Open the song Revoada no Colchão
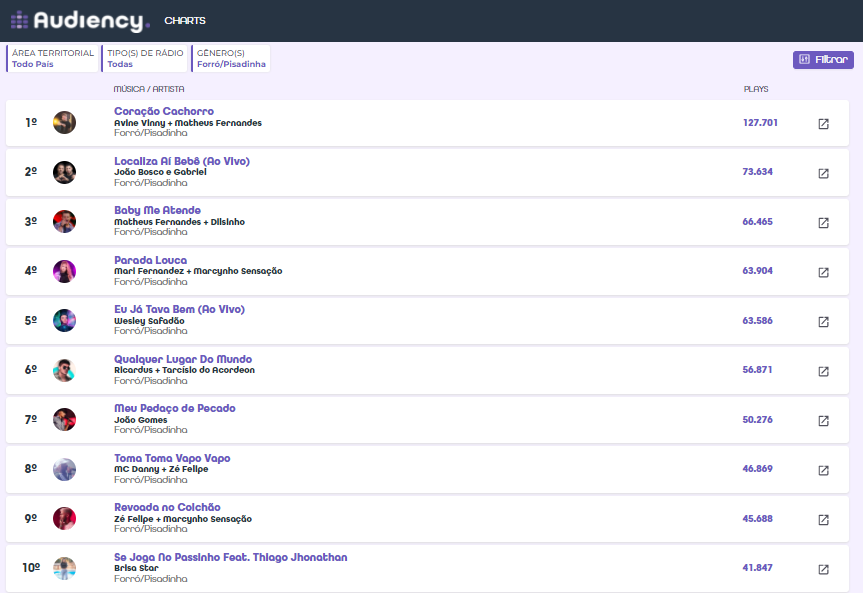Image resolution: width=863 pixels, height=593 pixels. [167, 507]
